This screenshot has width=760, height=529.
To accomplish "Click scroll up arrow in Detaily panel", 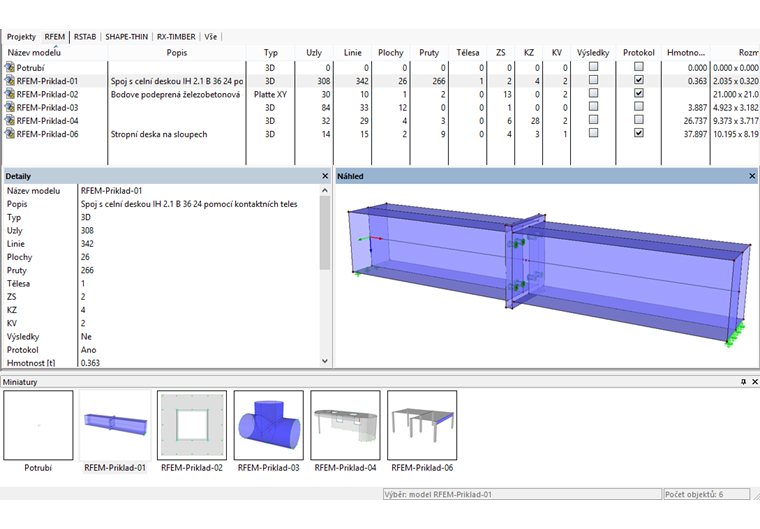I will tap(325, 191).
